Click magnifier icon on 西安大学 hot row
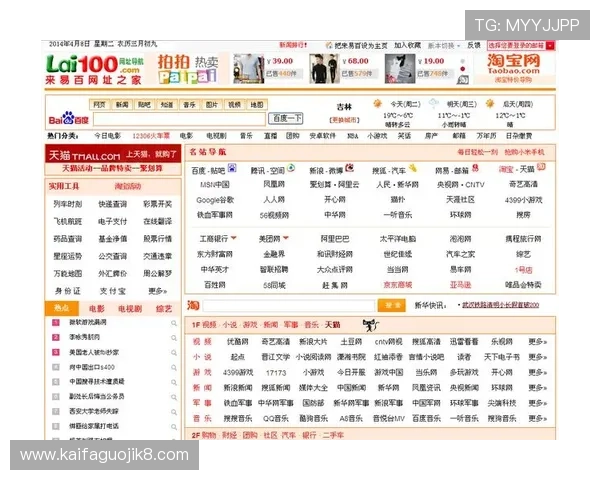600x480 pixels. click(174, 412)
